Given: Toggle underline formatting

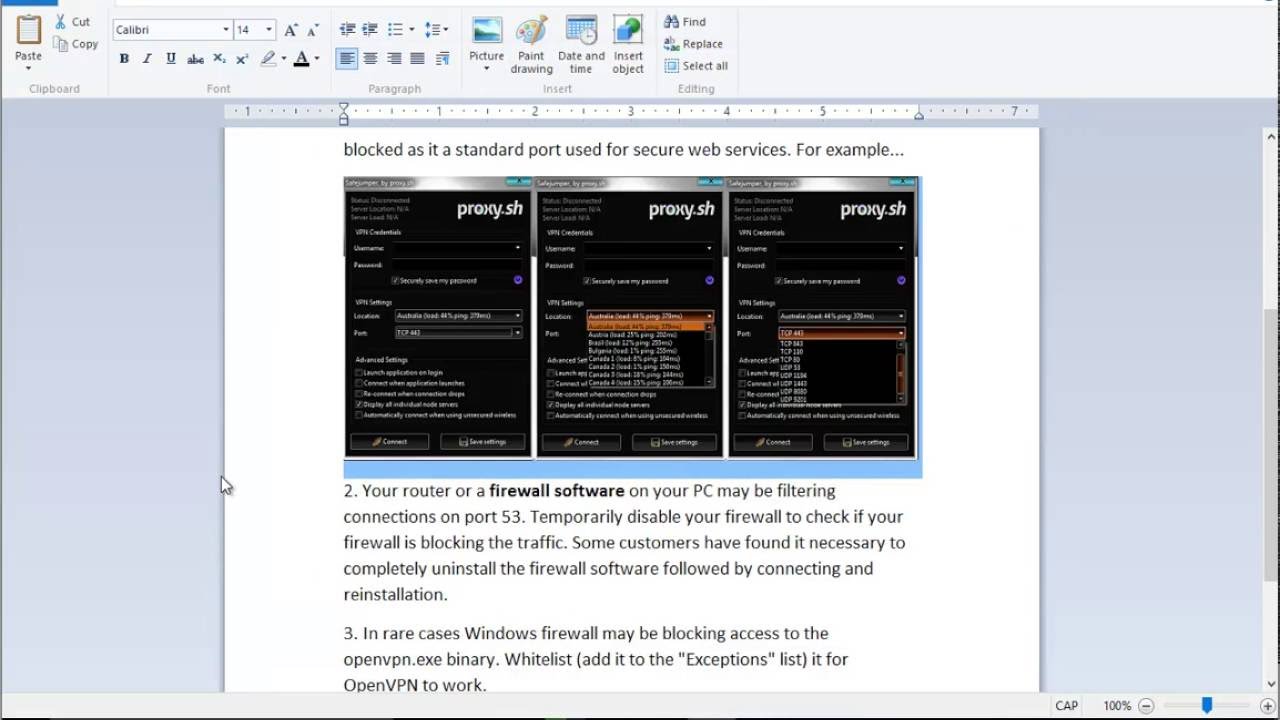Looking at the screenshot, I should tap(171, 59).
